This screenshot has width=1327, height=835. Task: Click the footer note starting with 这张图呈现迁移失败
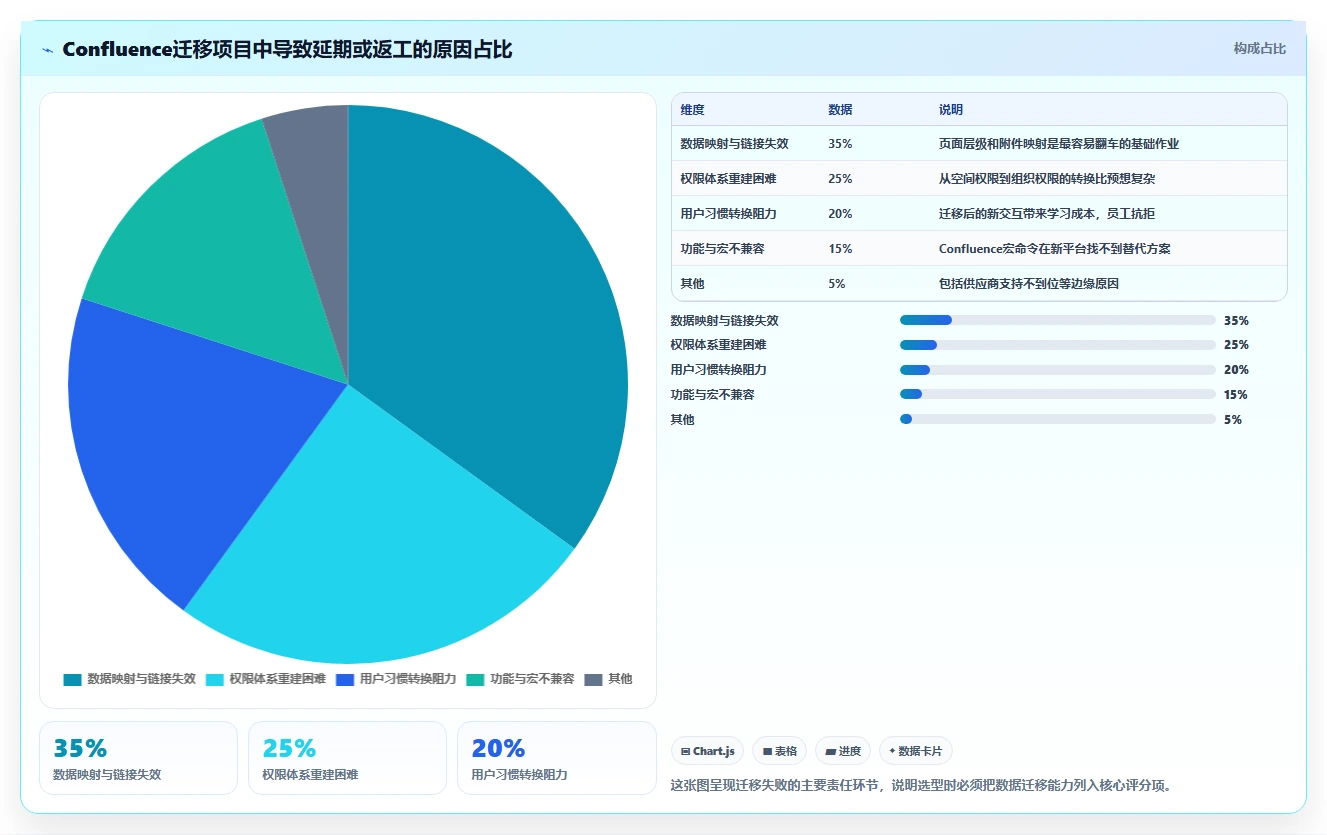click(x=920, y=786)
